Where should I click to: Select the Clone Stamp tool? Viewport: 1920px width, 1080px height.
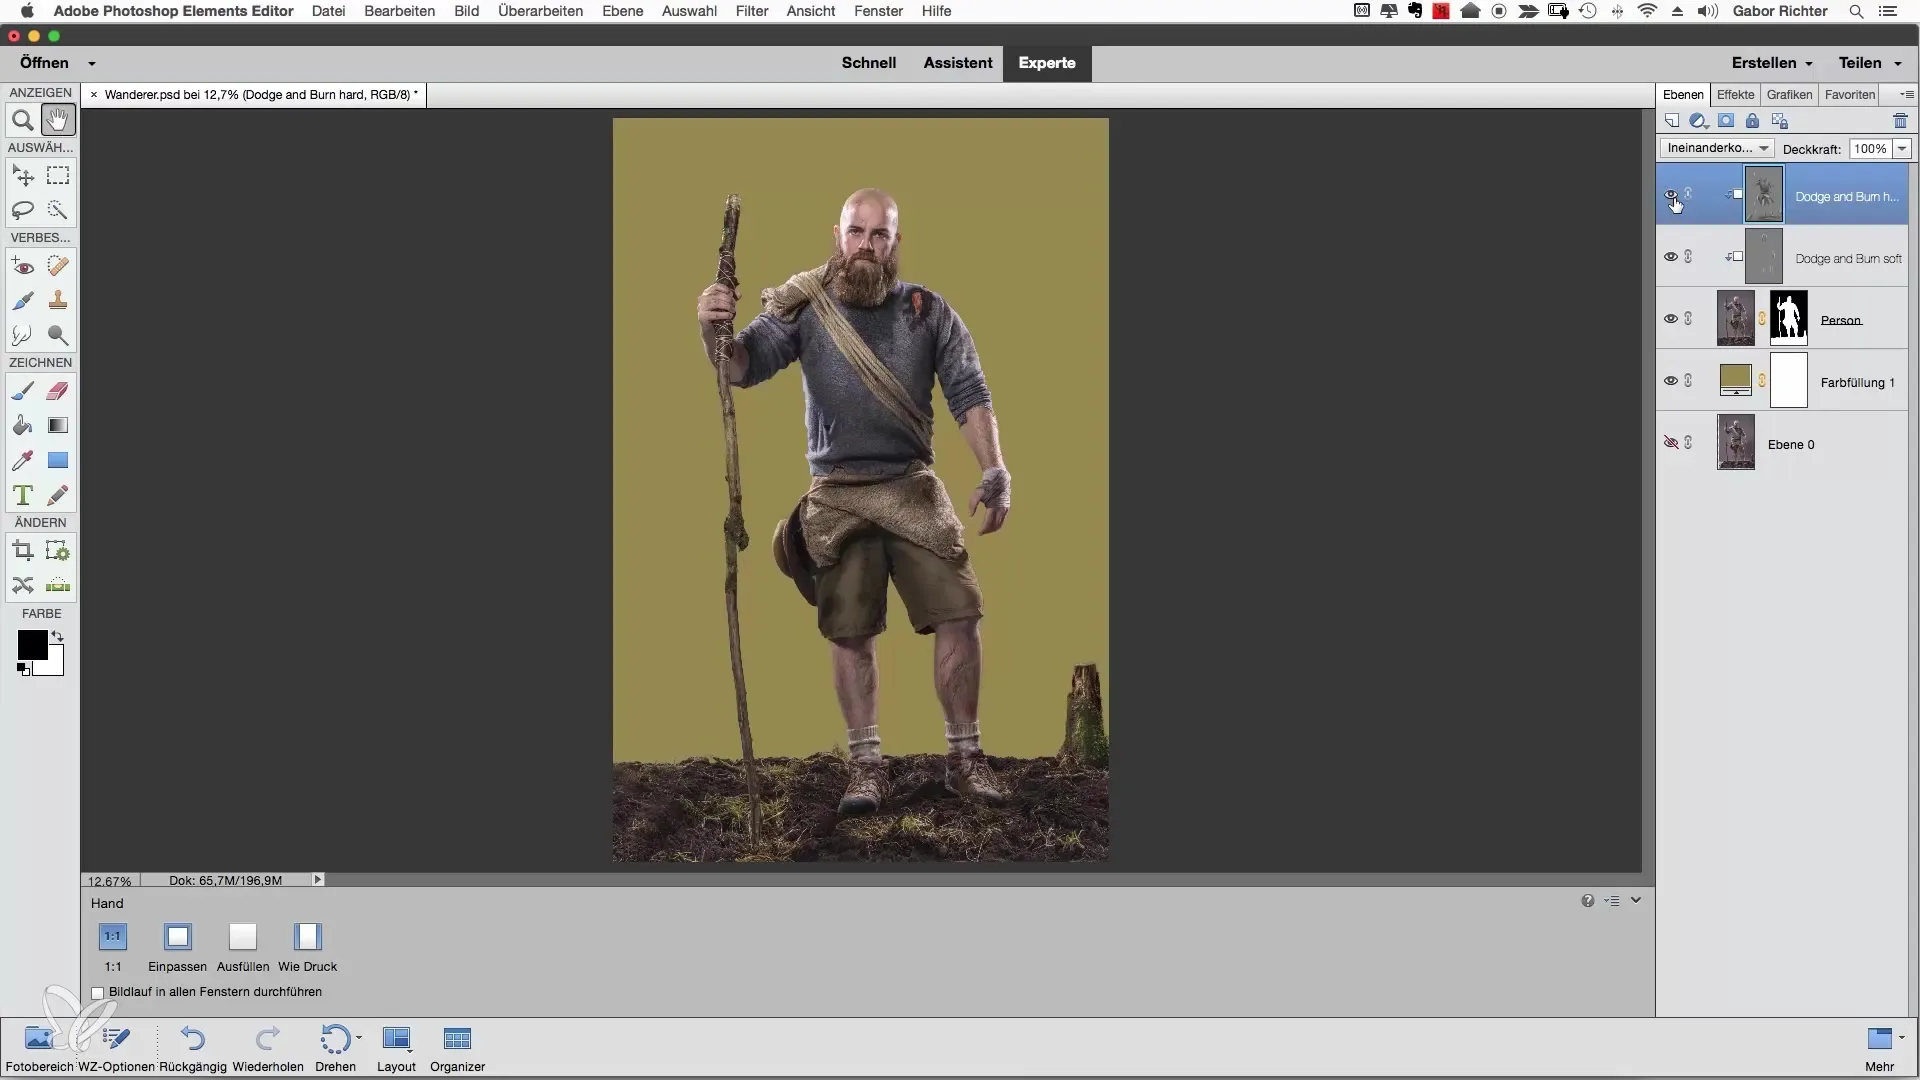(58, 300)
